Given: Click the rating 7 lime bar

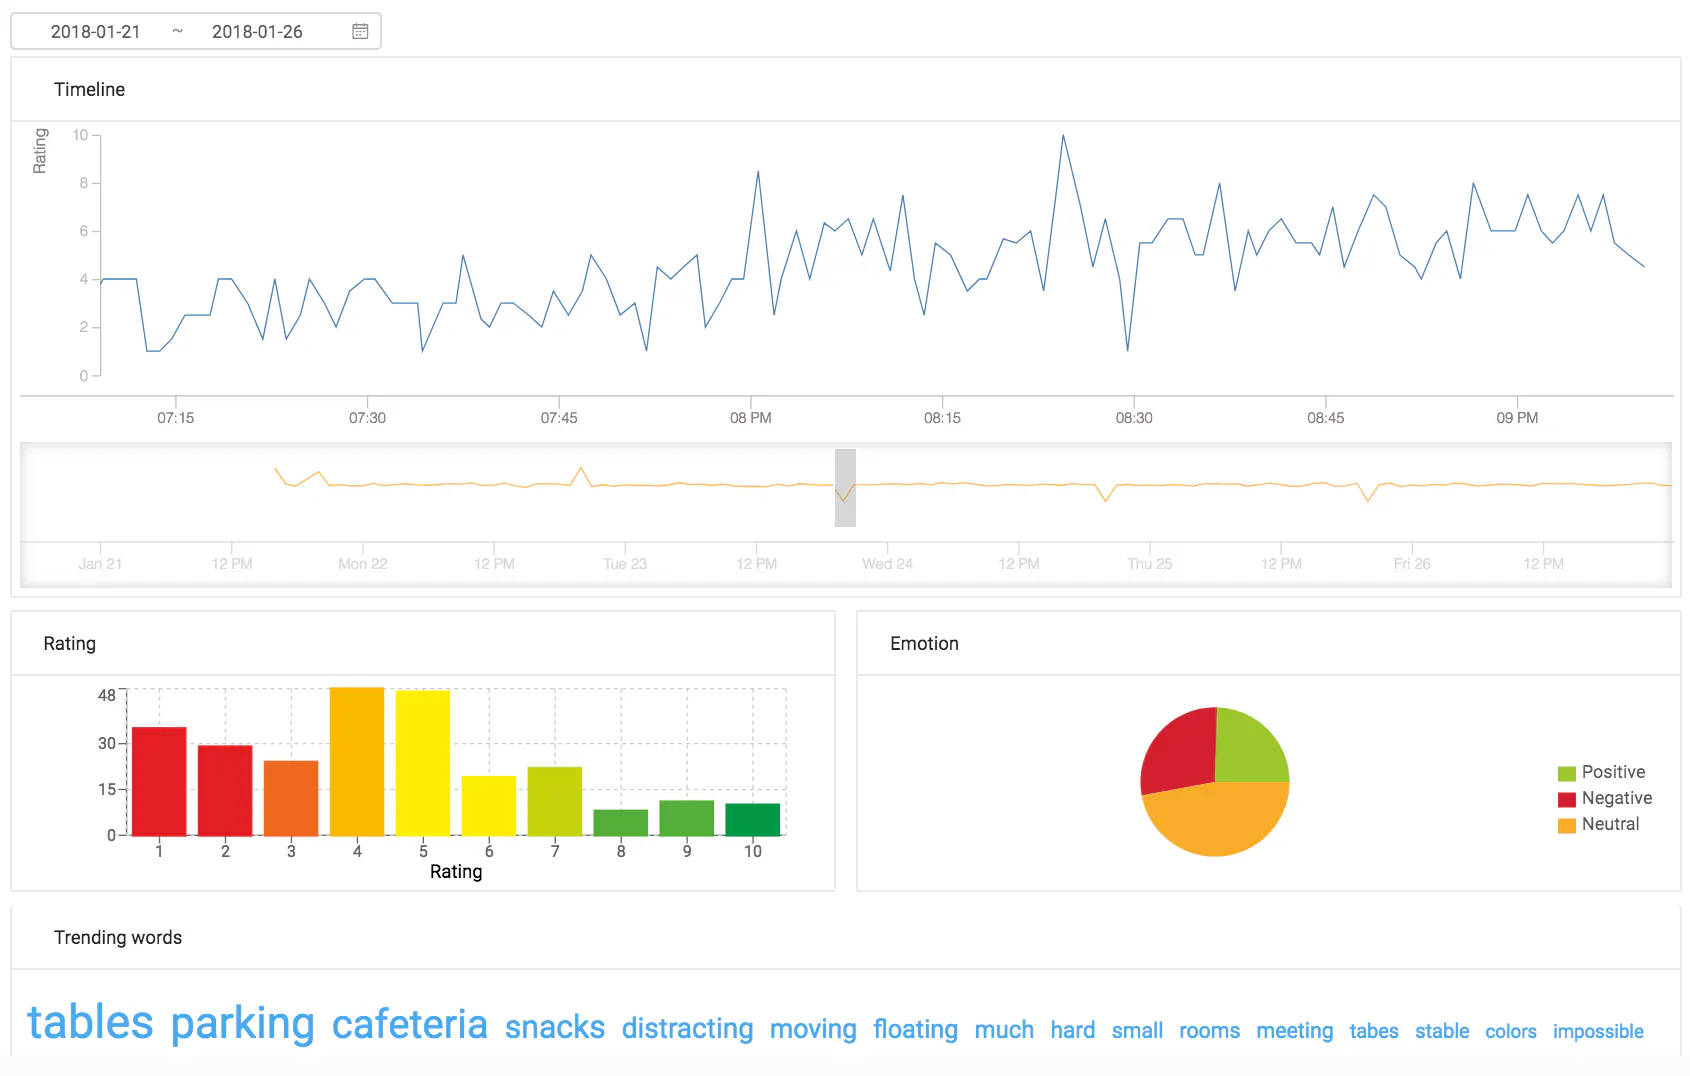Looking at the screenshot, I should coord(555,801).
